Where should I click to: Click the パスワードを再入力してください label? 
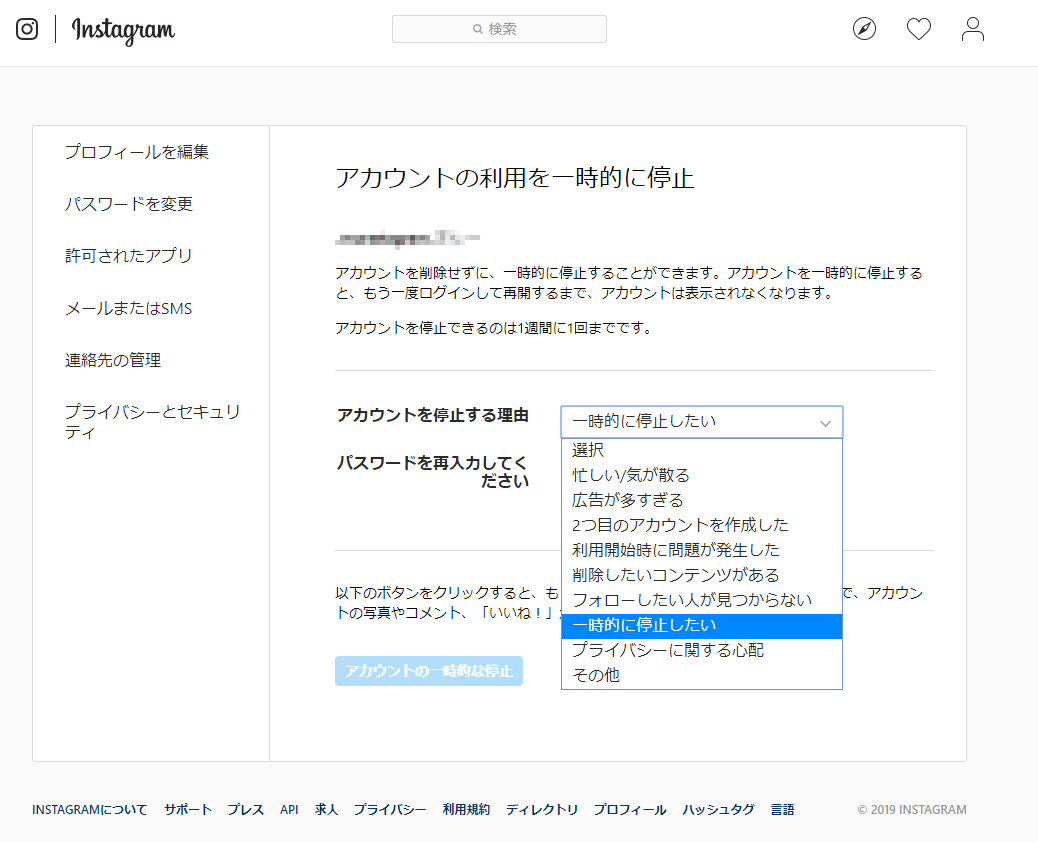[433, 472]
